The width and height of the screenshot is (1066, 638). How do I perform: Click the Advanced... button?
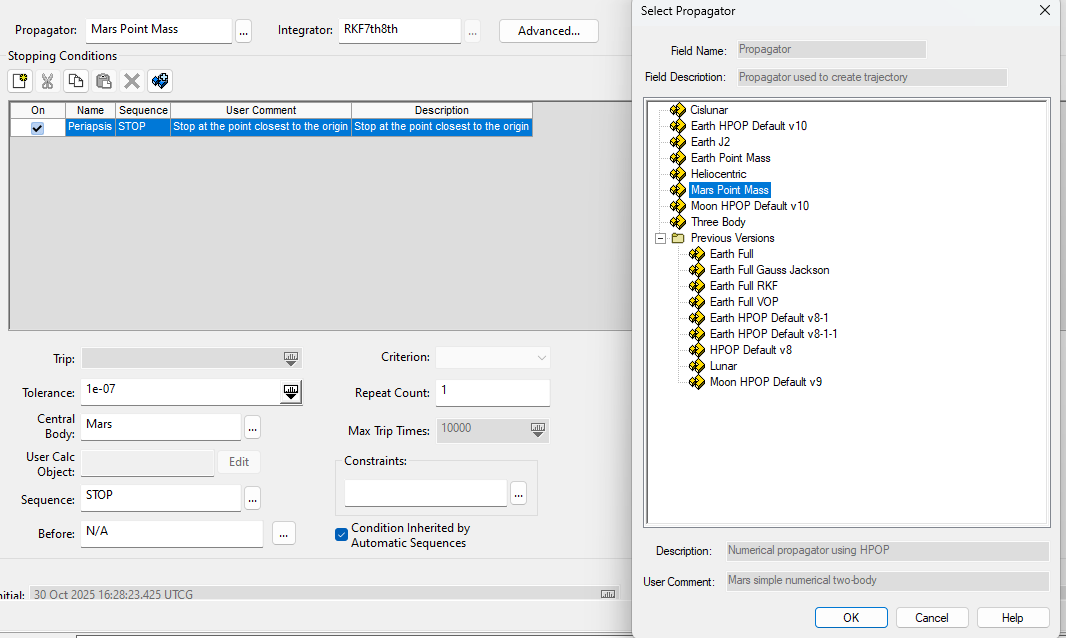tap(549, 31)
